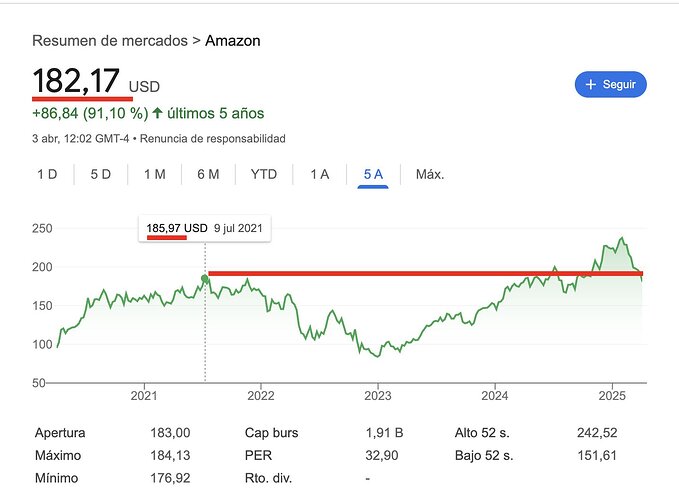The height and width of the screenshot is (500, 679).
Task: Show the 1 A chart range
Action: point(319,174)
